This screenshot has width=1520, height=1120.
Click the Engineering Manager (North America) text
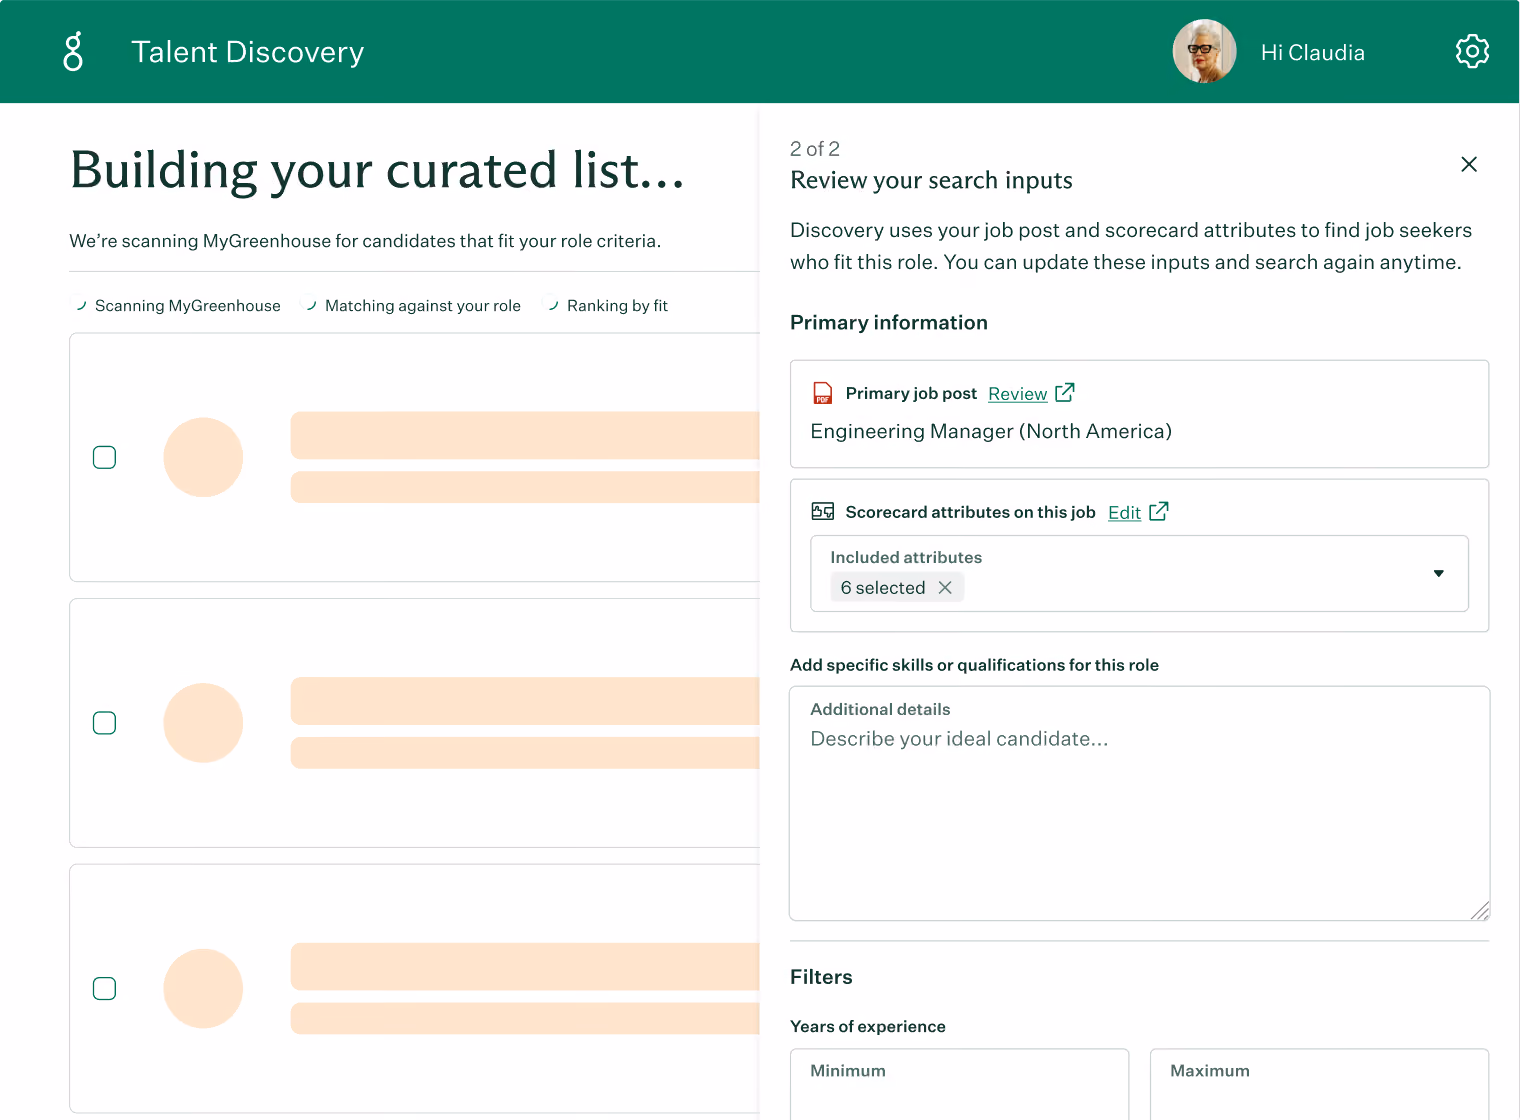(x=991, y=431)
